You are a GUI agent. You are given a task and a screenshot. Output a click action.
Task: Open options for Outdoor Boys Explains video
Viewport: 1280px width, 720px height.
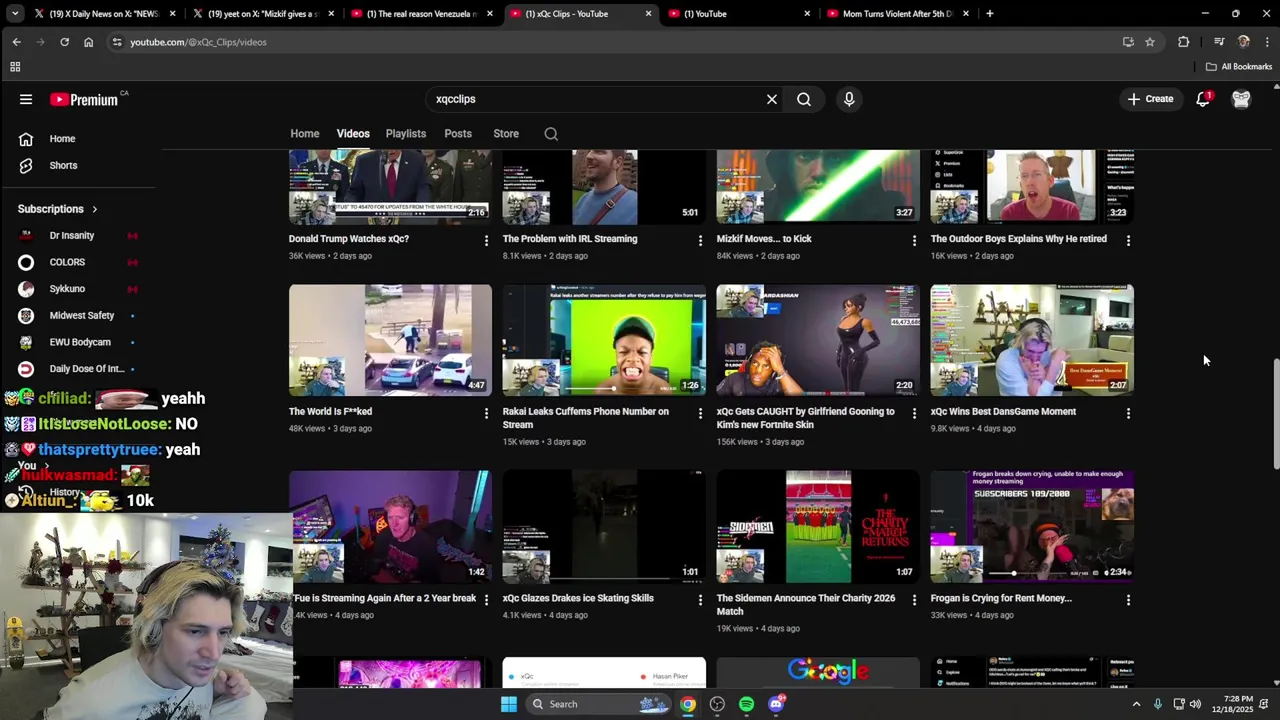pos(1128,240)
